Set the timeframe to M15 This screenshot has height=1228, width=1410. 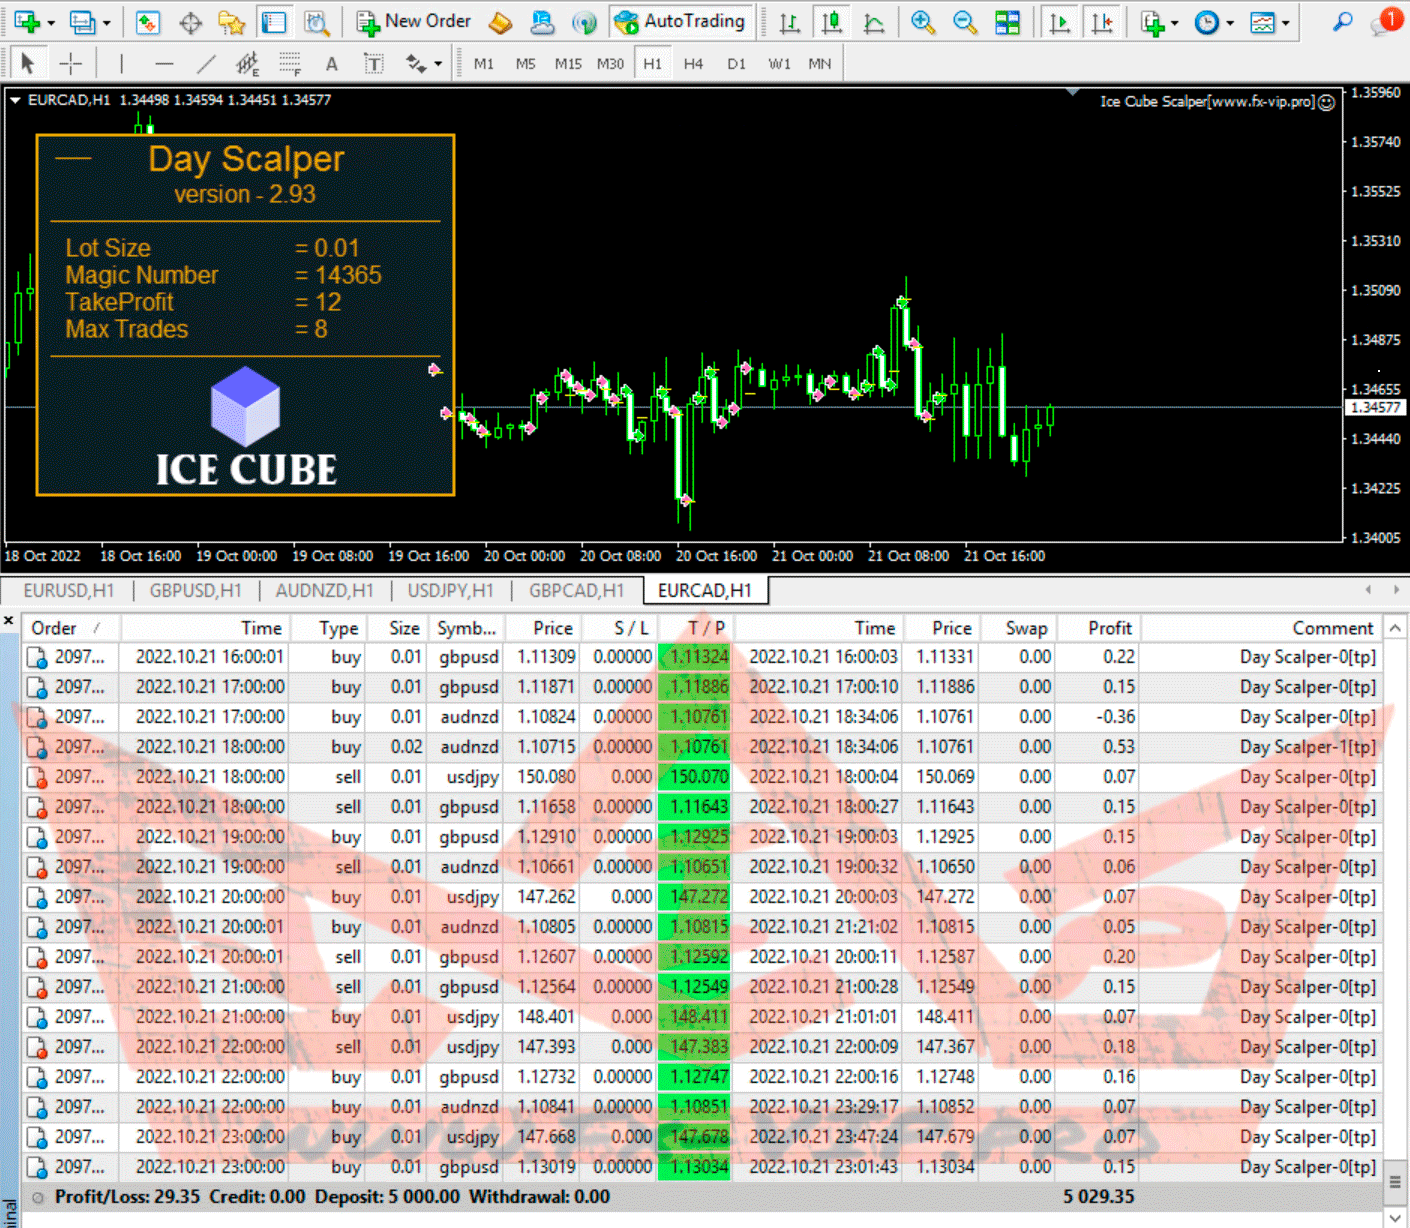tap(568, 64)
